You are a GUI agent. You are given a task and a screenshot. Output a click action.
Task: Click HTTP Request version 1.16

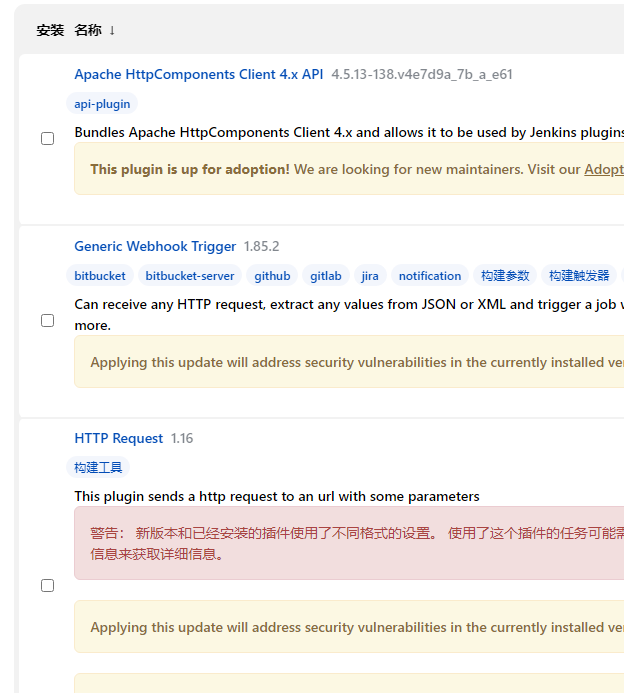(182, 438)
